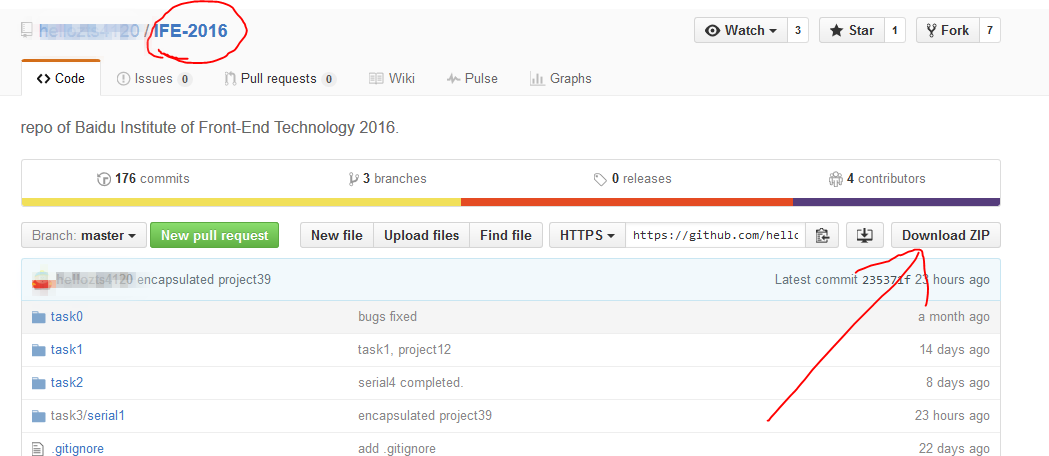1049x456 pixels.
Task: Open the Issues tab
Action: (x=155, y=79)
